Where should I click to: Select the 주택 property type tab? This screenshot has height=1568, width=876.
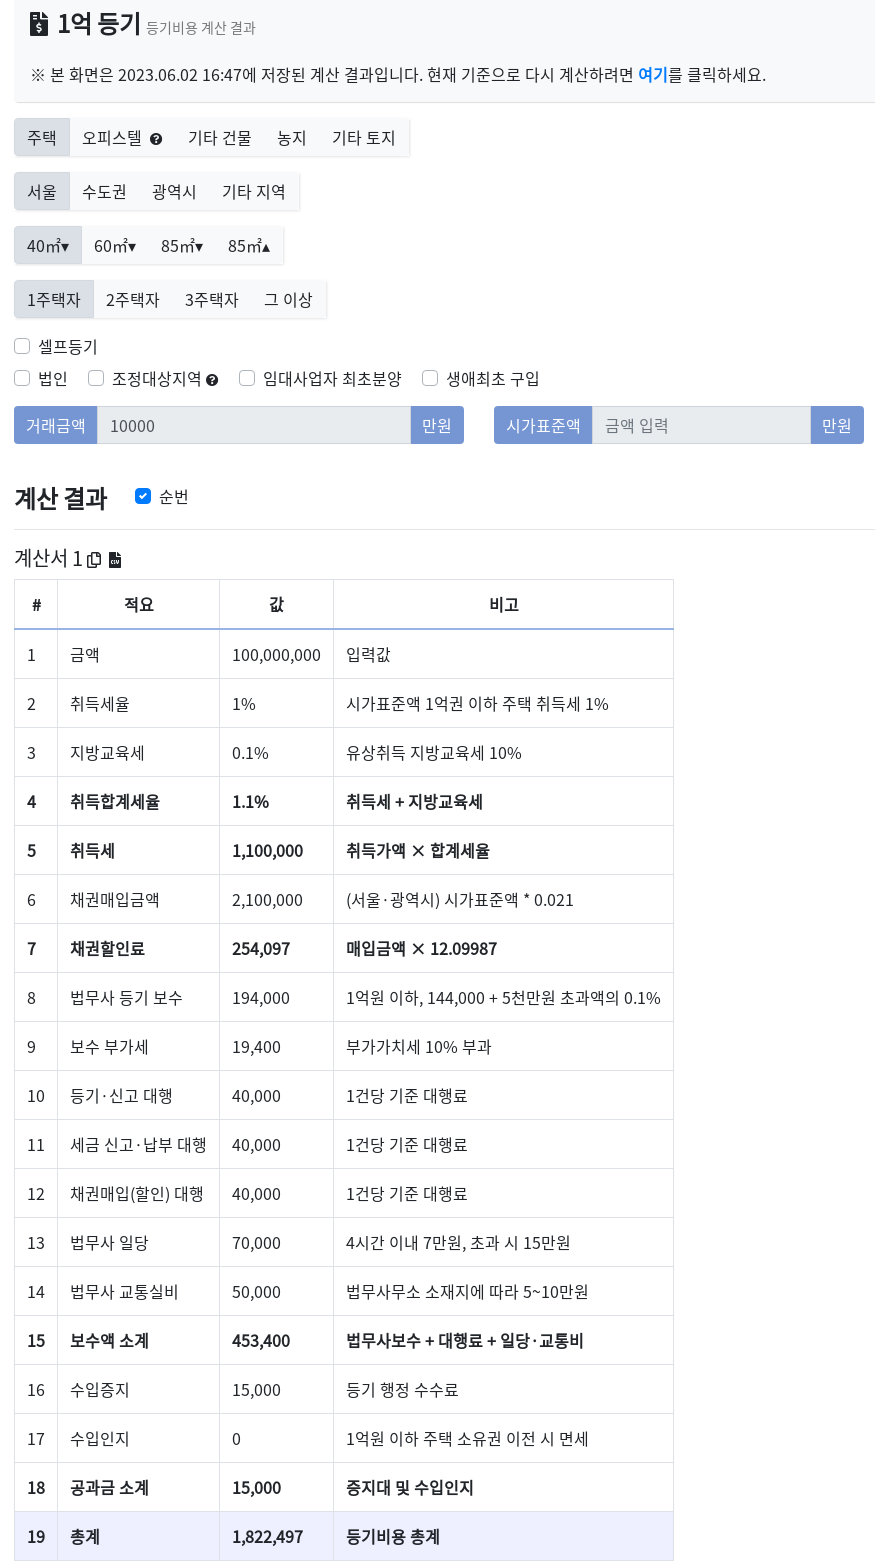pos(42,138)
